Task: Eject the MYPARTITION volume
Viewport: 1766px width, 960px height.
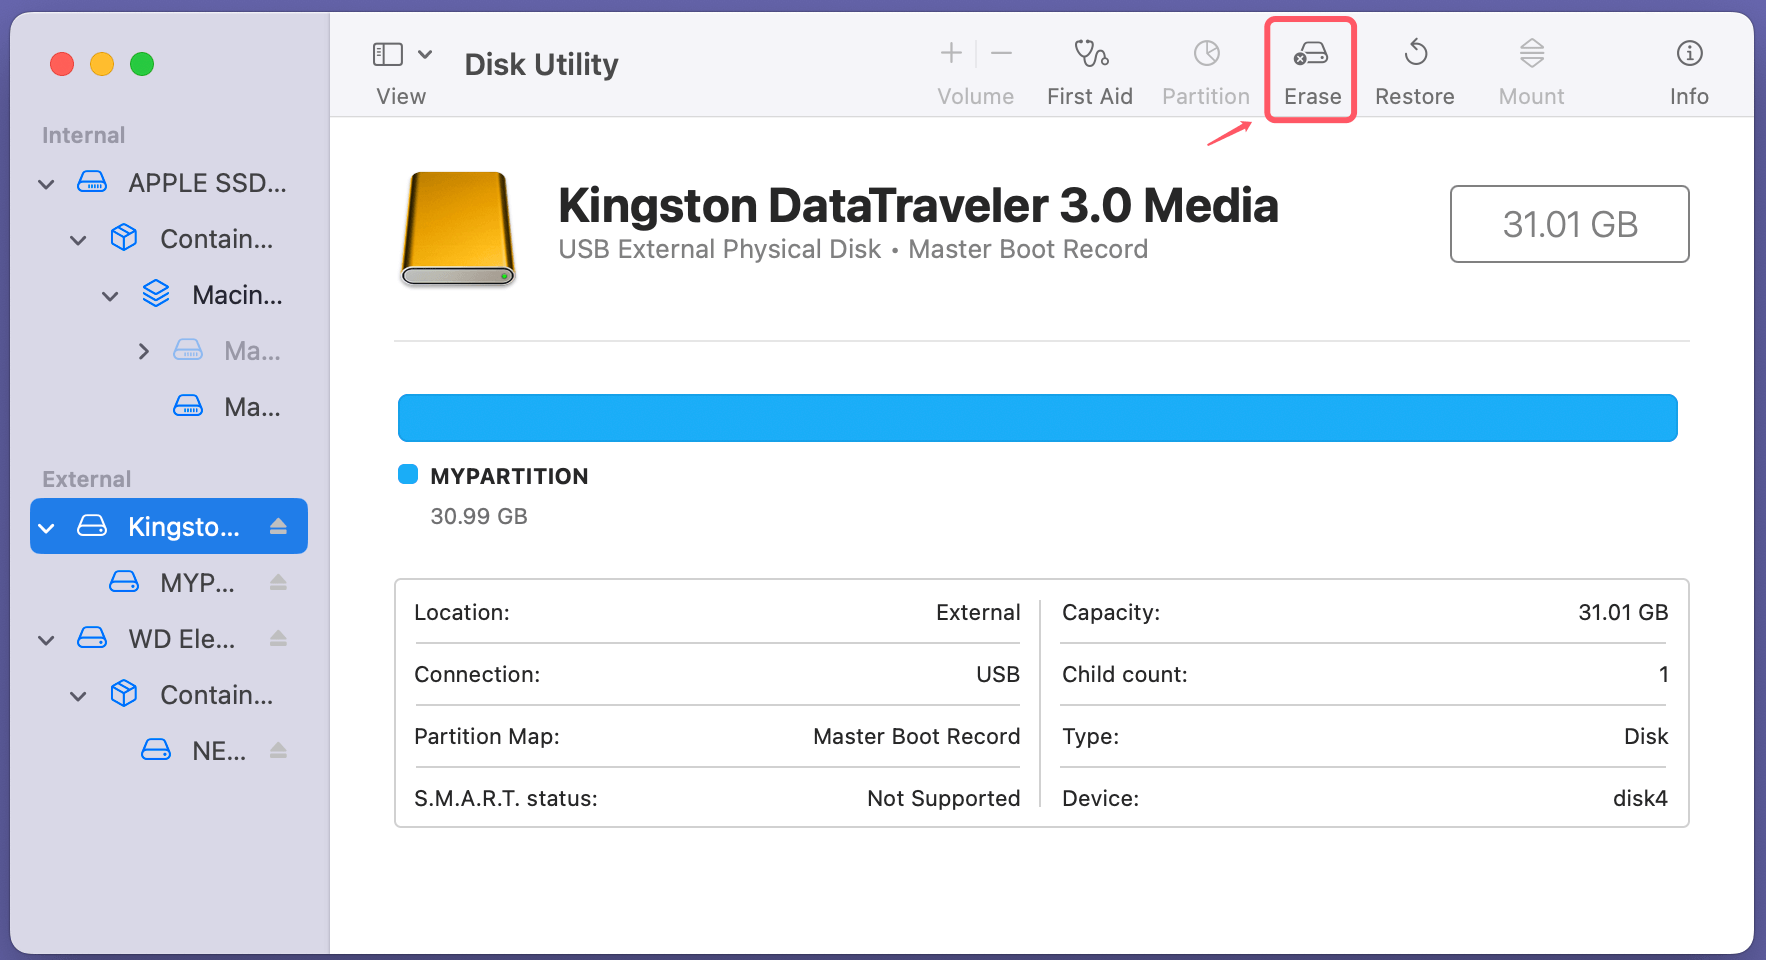Action: click(279, 582)
